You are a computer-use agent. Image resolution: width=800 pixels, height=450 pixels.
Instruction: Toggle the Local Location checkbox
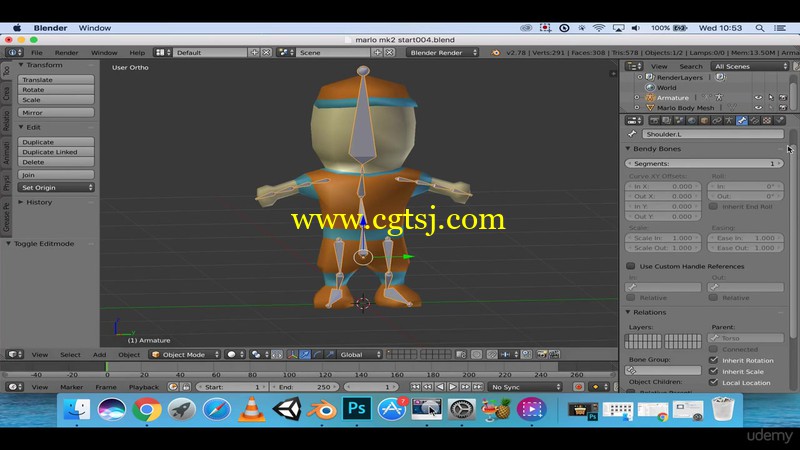pos(713,382)
